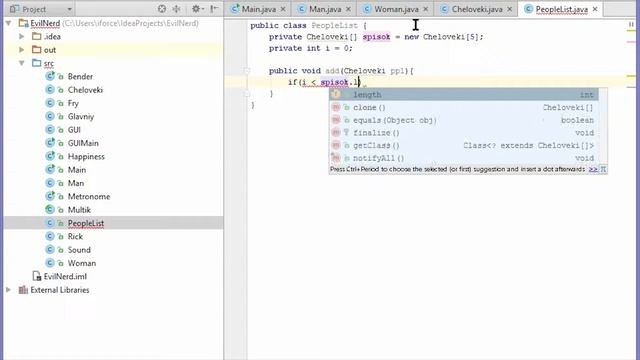The image size is (640, 360).
Task: Click the Metronome class icon
Action: coord(50,196)
